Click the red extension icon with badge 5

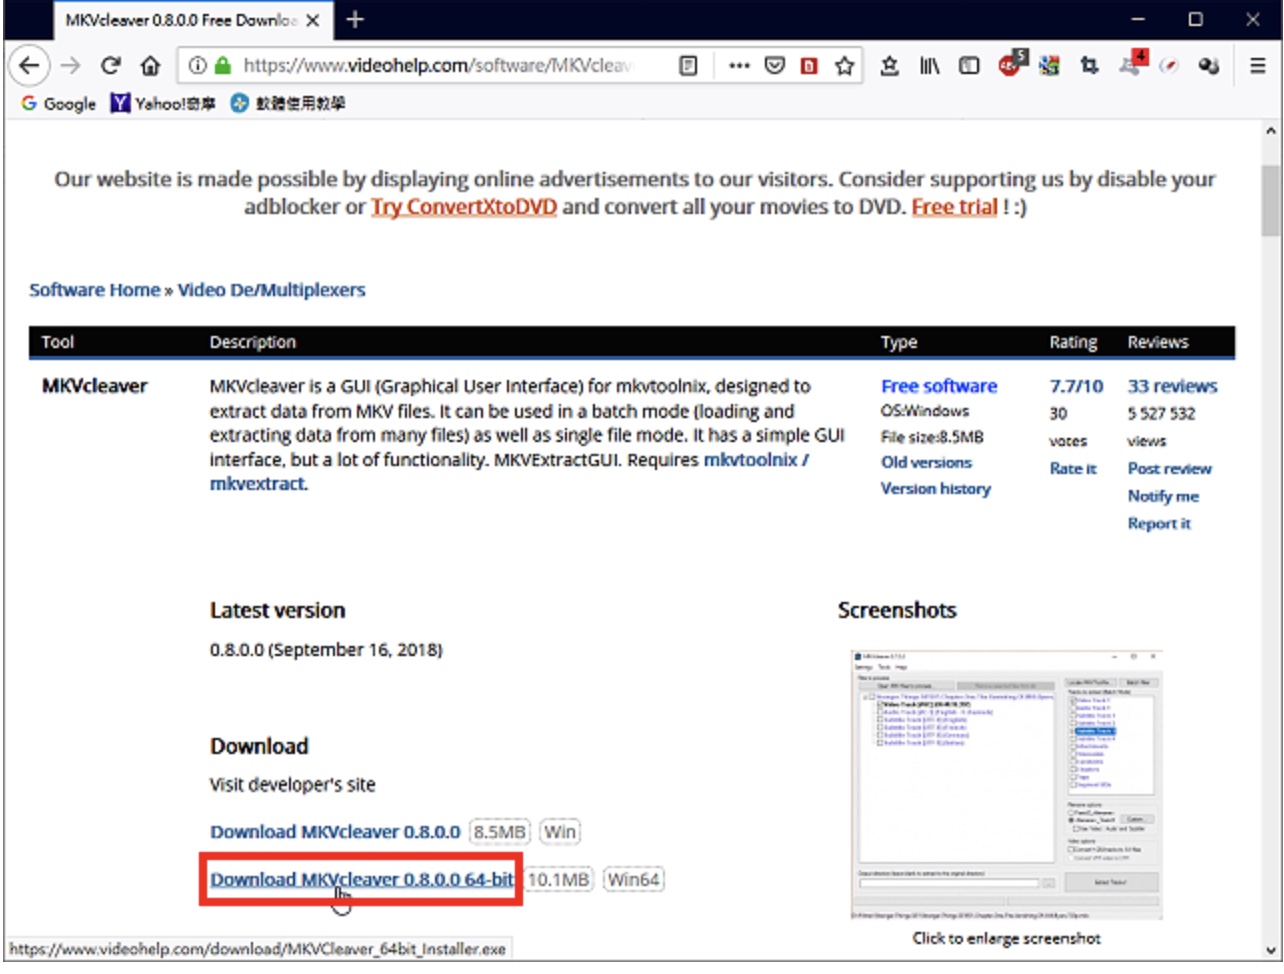pos(1011,65)
